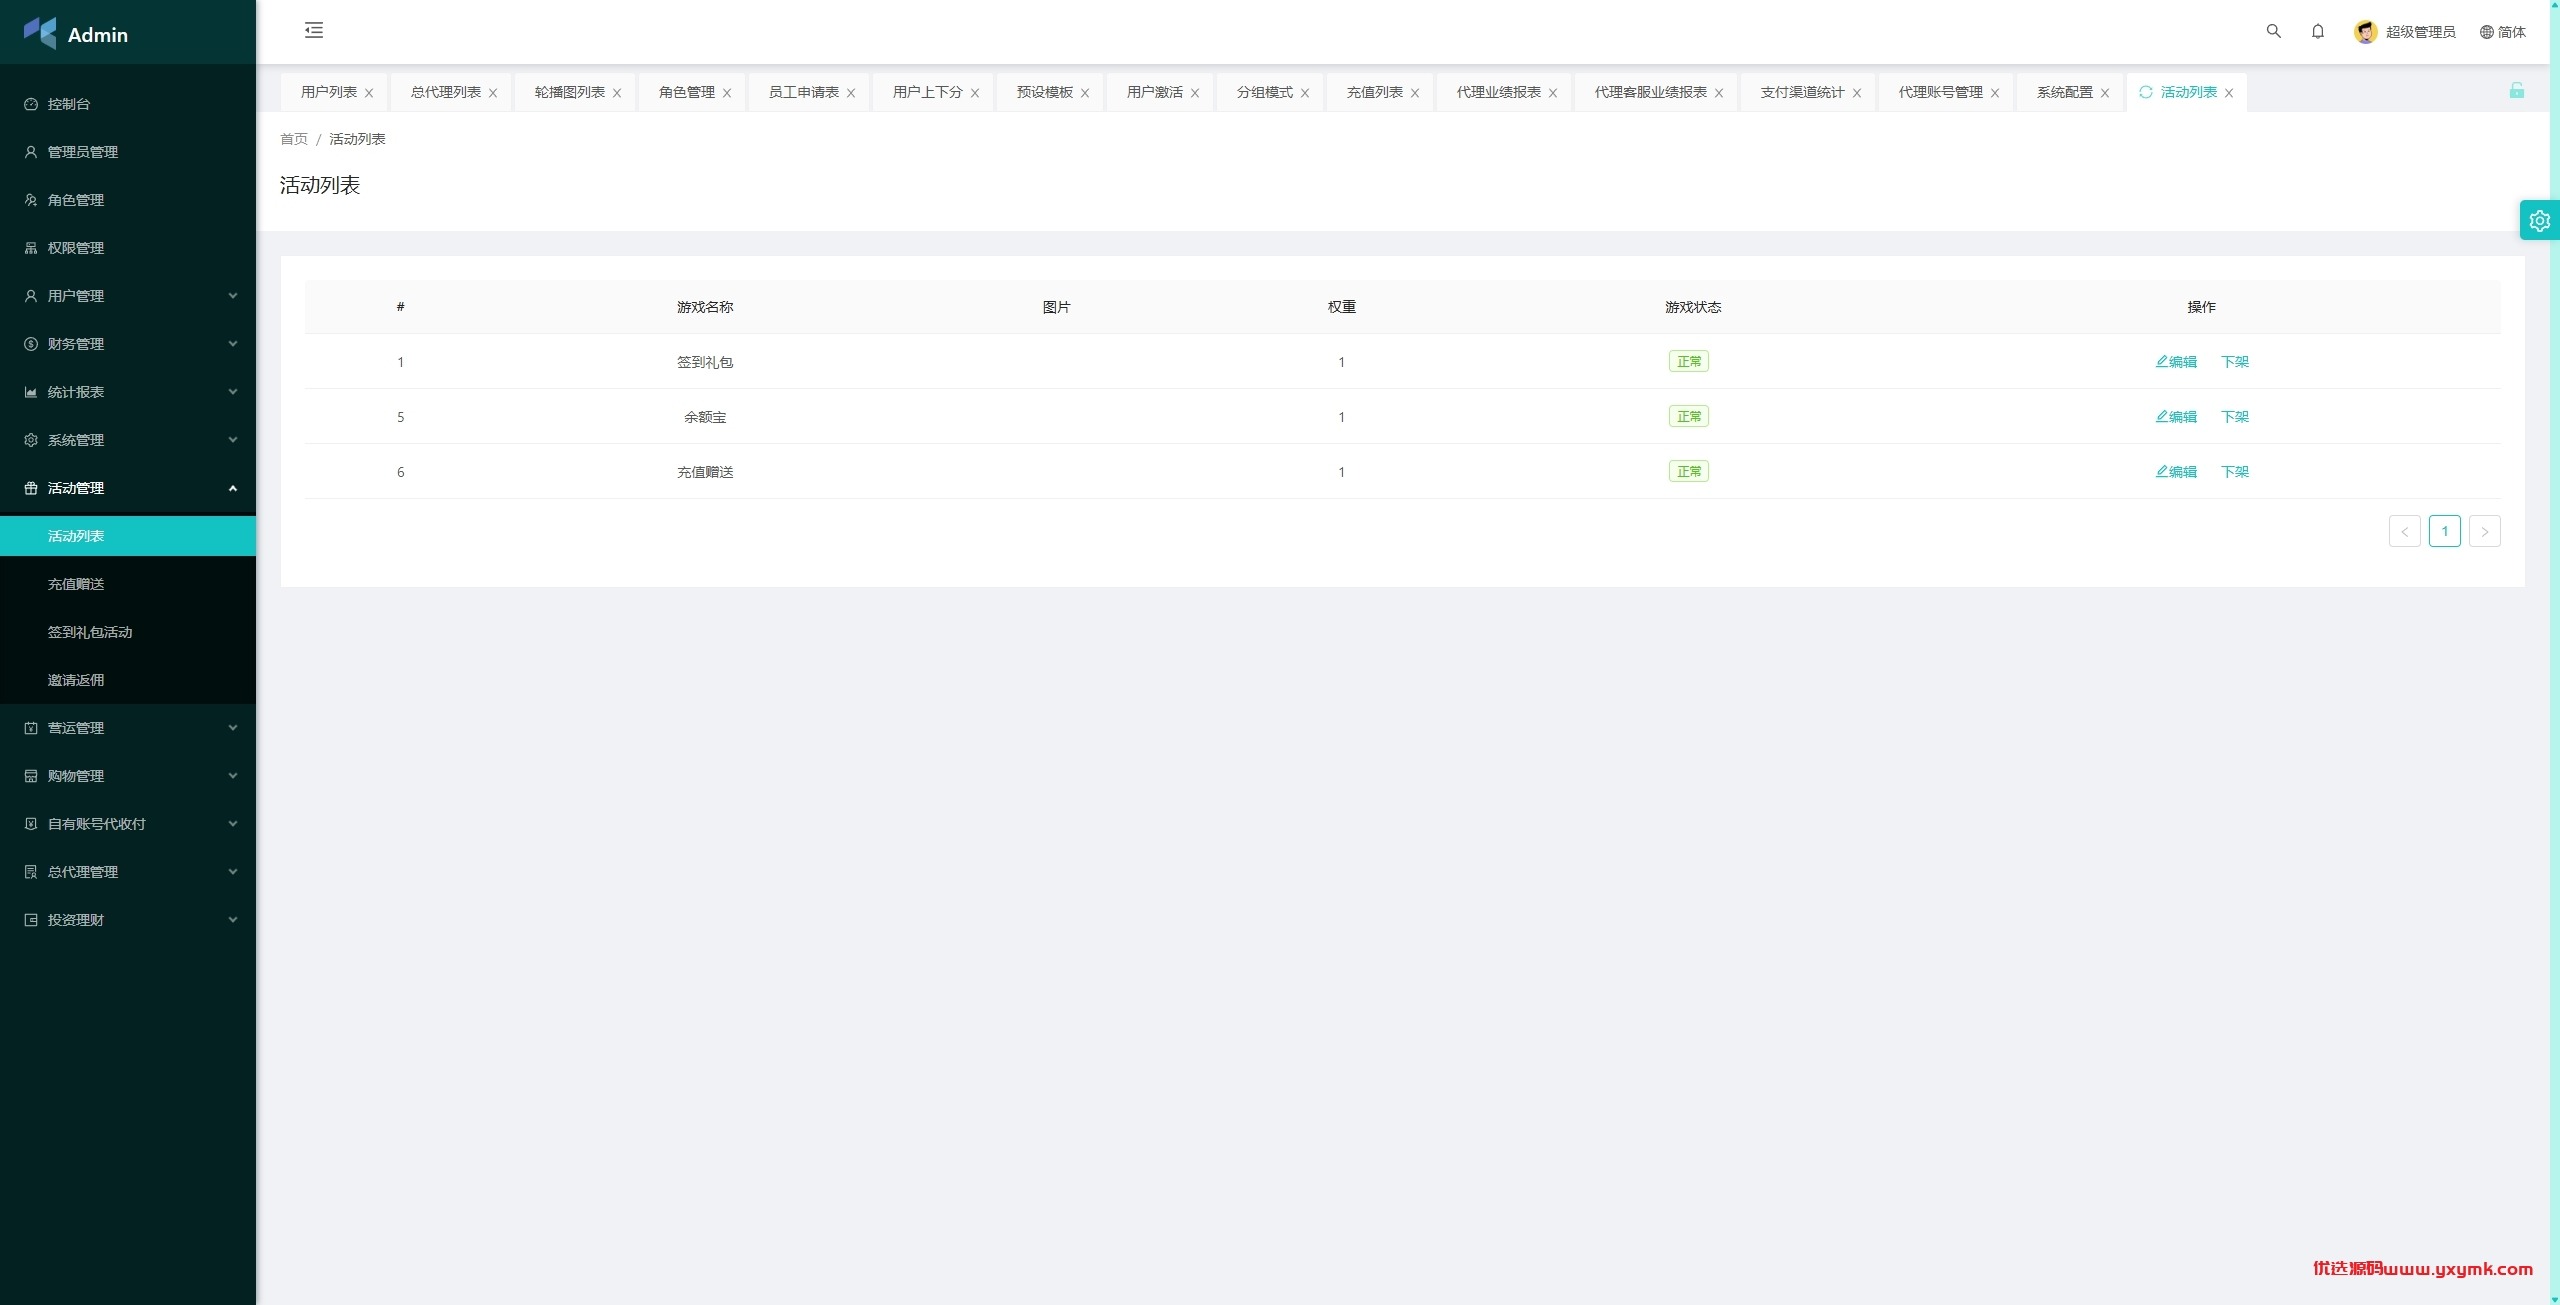Refresh the 活动列表 tab via reload icon

tap(2145, 92)
